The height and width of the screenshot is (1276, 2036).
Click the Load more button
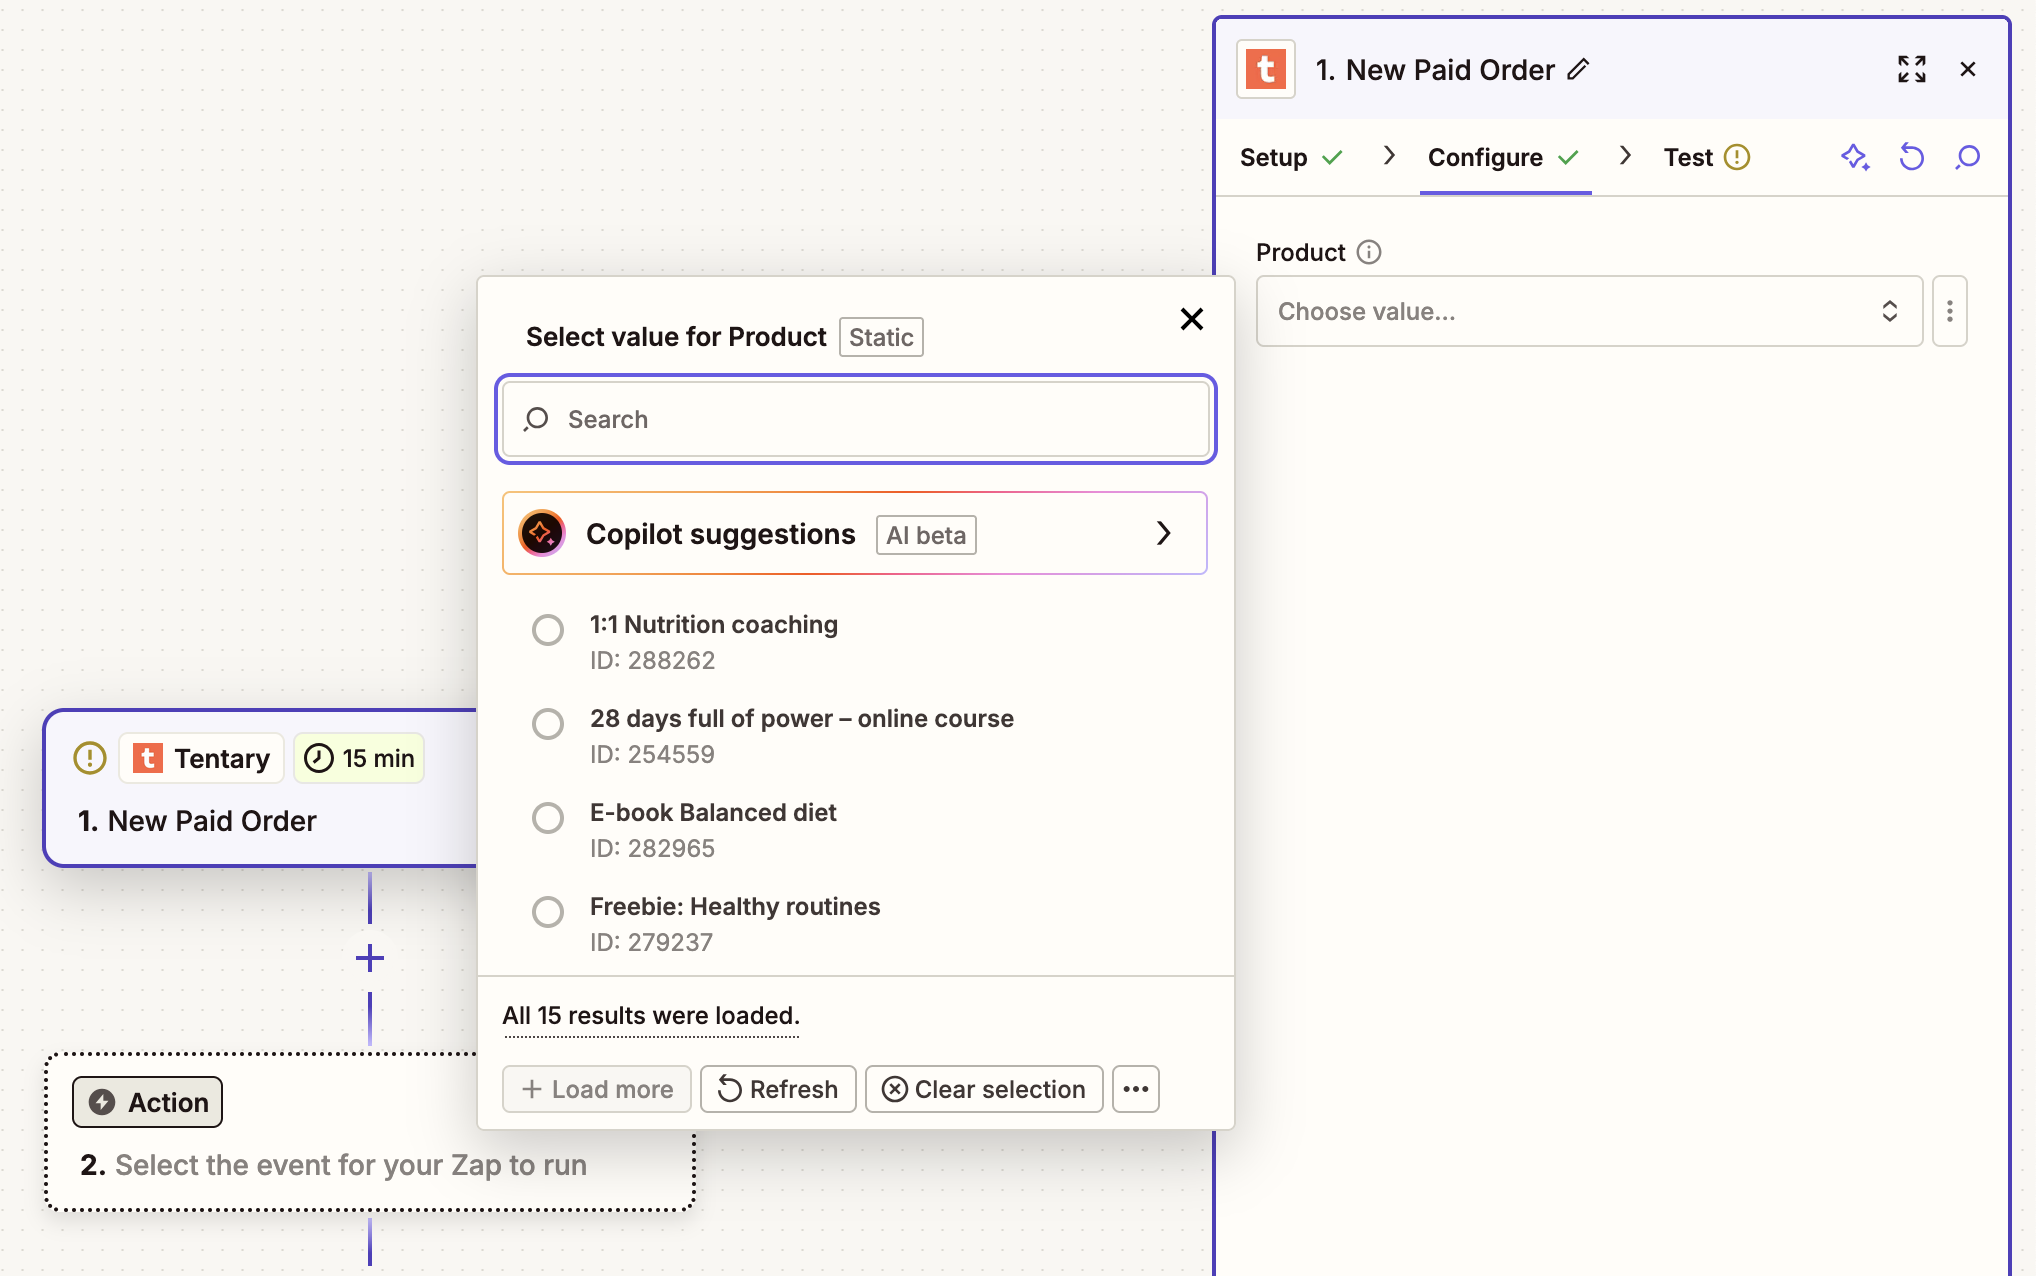click(597, 1089)
